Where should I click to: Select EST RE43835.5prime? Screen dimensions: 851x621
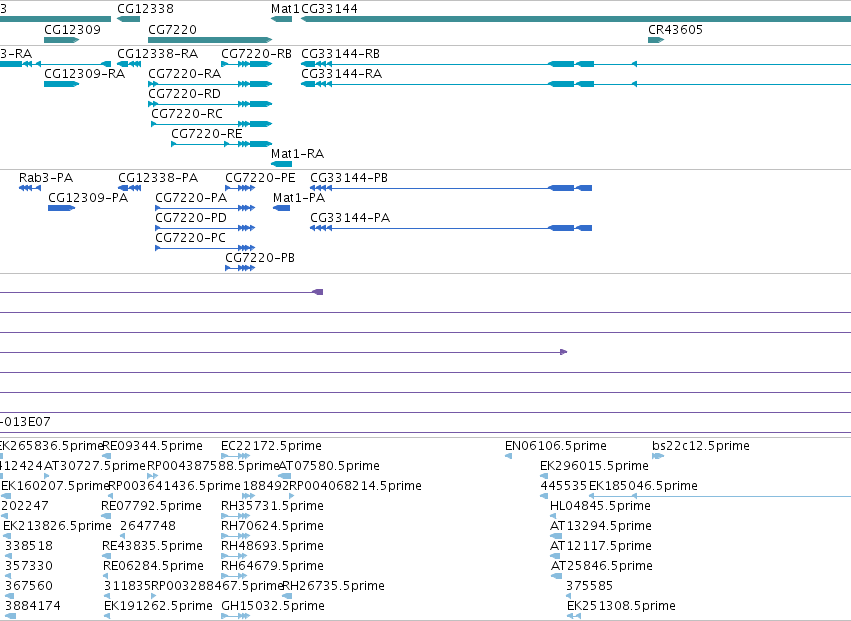click(x=153, y=546)
